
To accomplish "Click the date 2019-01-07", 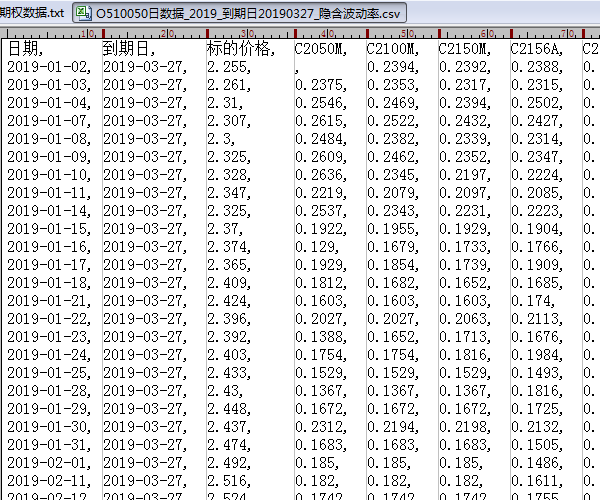I will [x=49, y=121].
